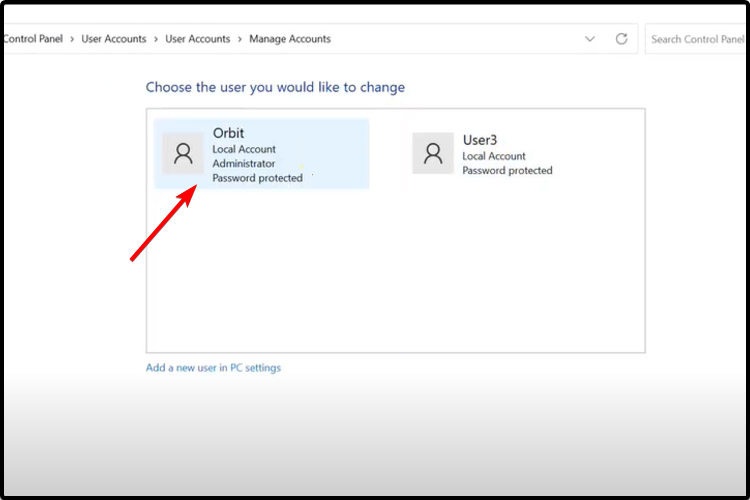The height and width of the screenshot is (500, 750).
Task: Open Add a new user in PC settings
Action: 213,368
